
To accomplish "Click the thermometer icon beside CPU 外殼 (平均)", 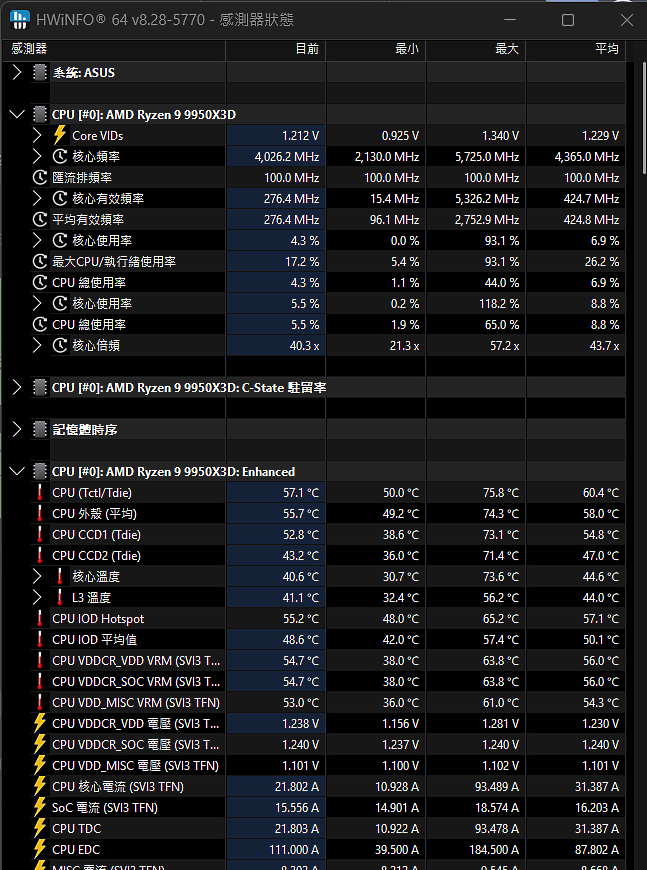I will point(39,514).
